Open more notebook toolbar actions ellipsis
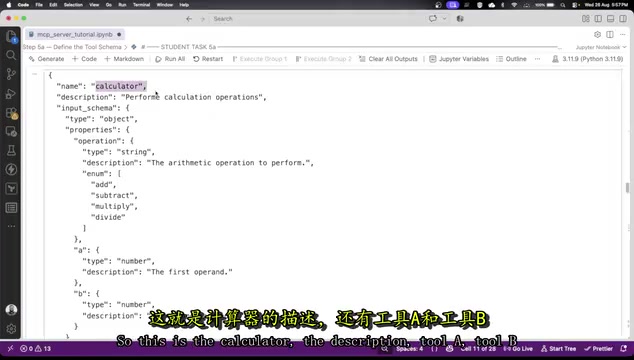634x360 pixels. (x=537, y=59)
